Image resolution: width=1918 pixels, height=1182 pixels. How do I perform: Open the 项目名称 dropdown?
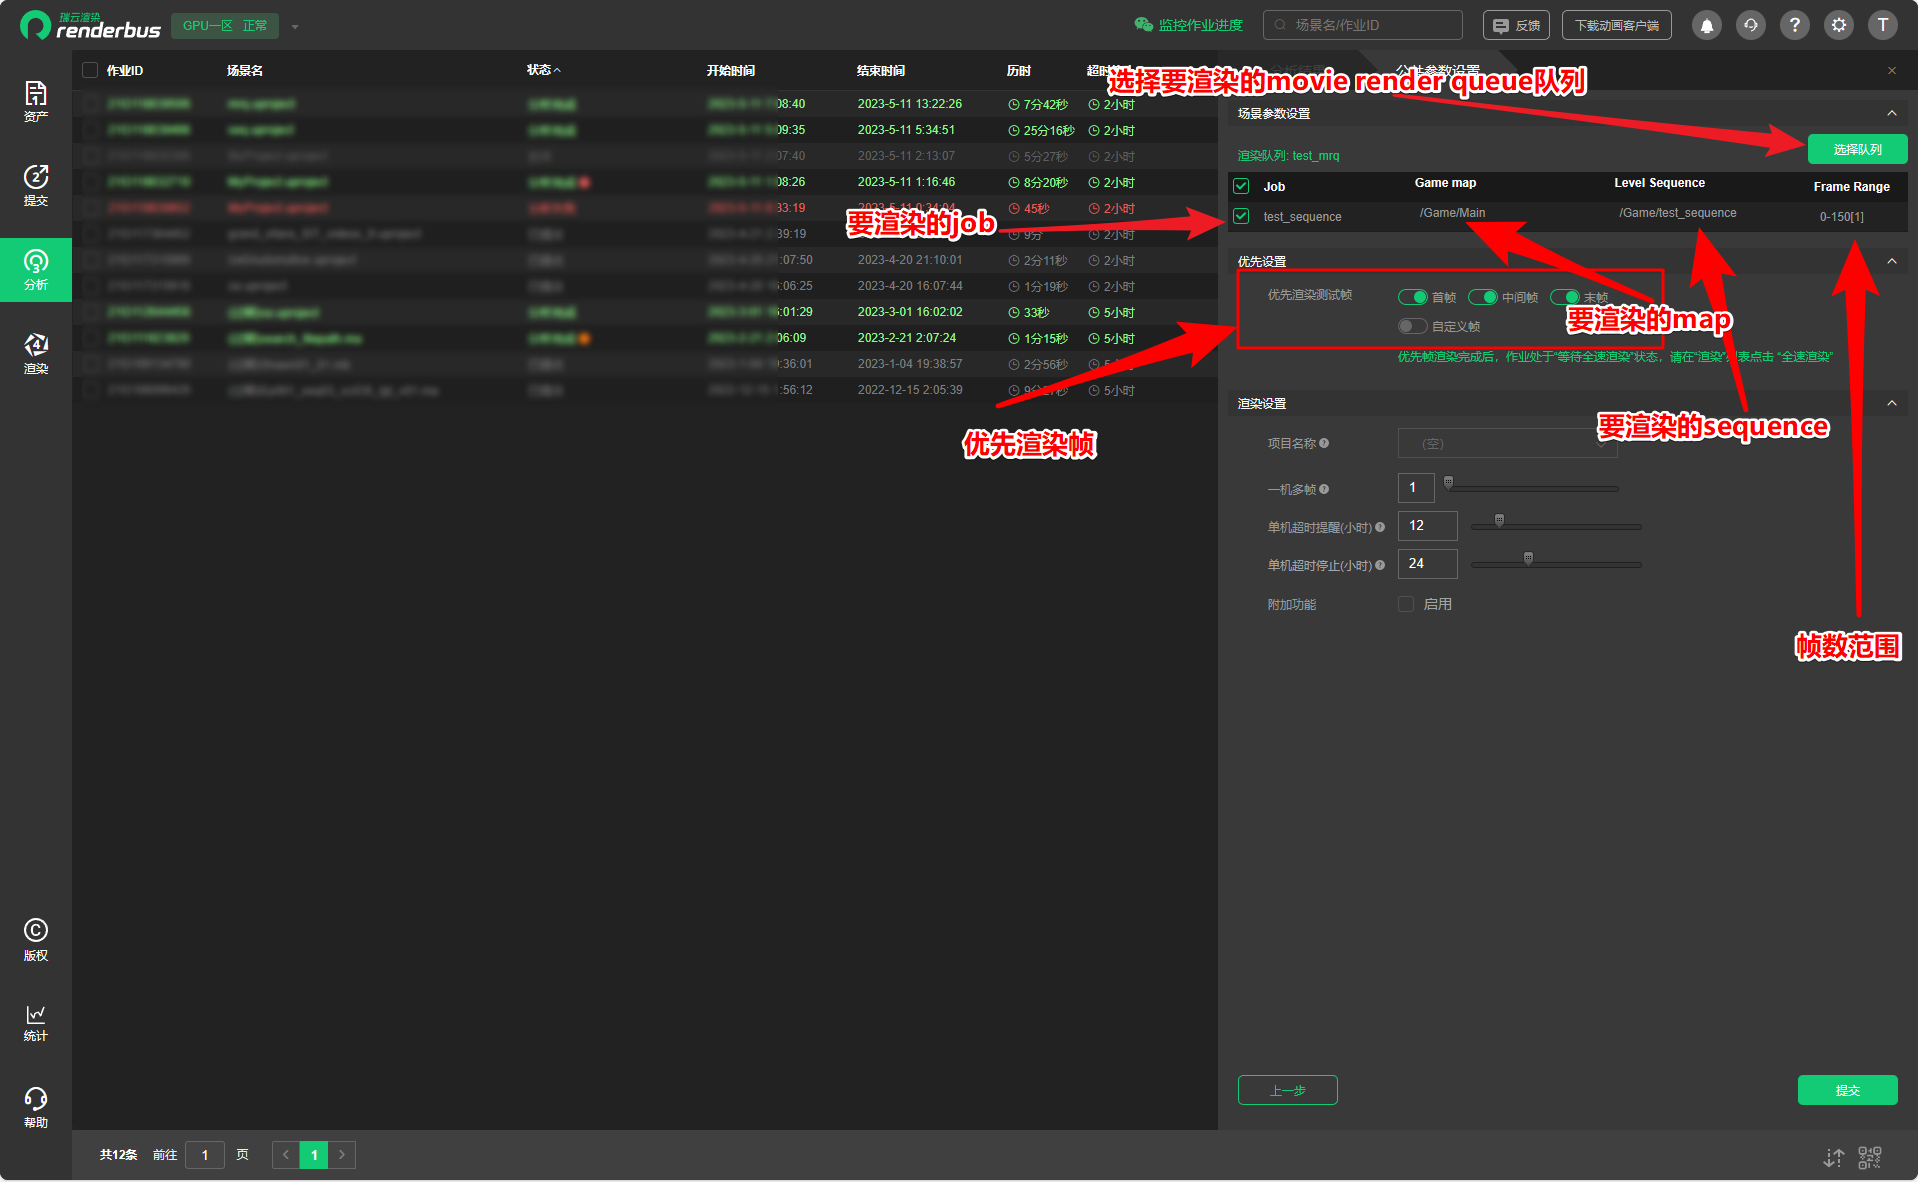[x=1507, y=443]
